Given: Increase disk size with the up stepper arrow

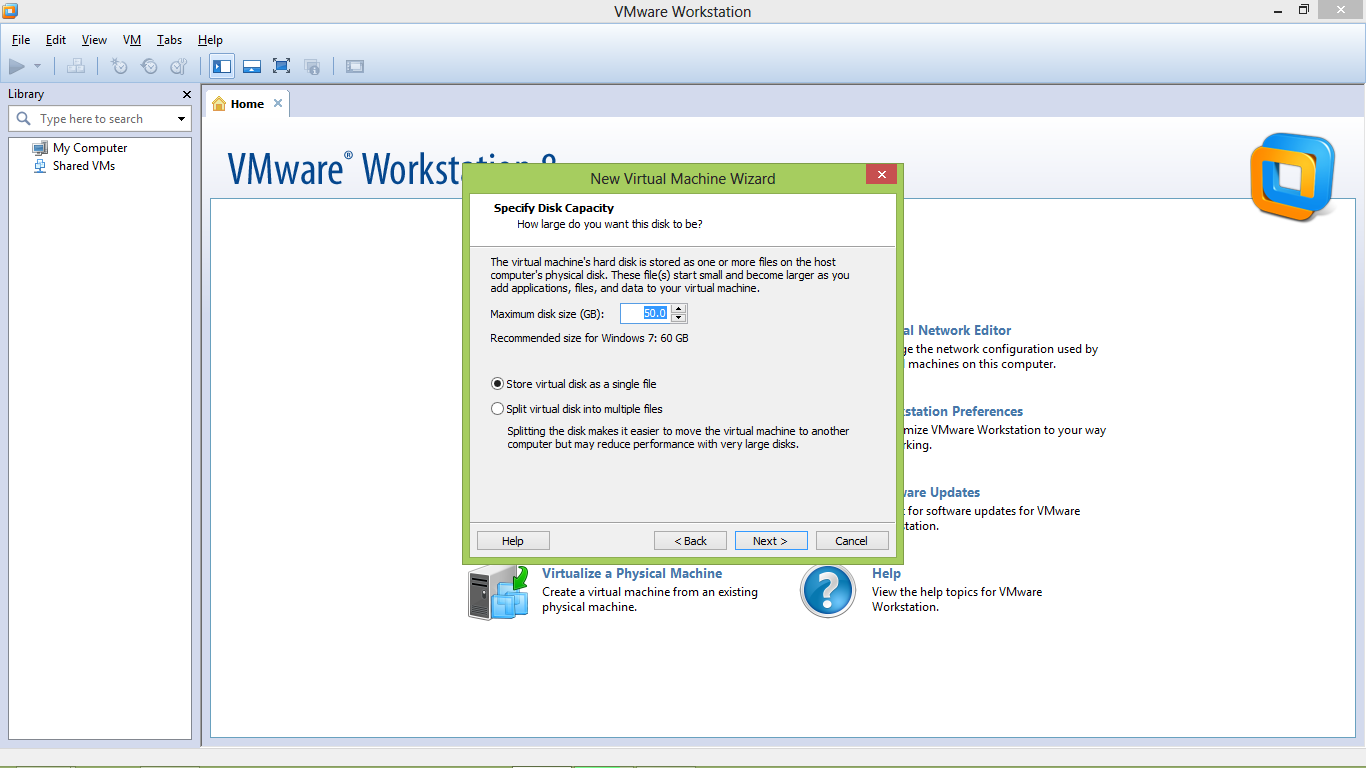Looking at the screenshot, I should [x=679, y=309].
